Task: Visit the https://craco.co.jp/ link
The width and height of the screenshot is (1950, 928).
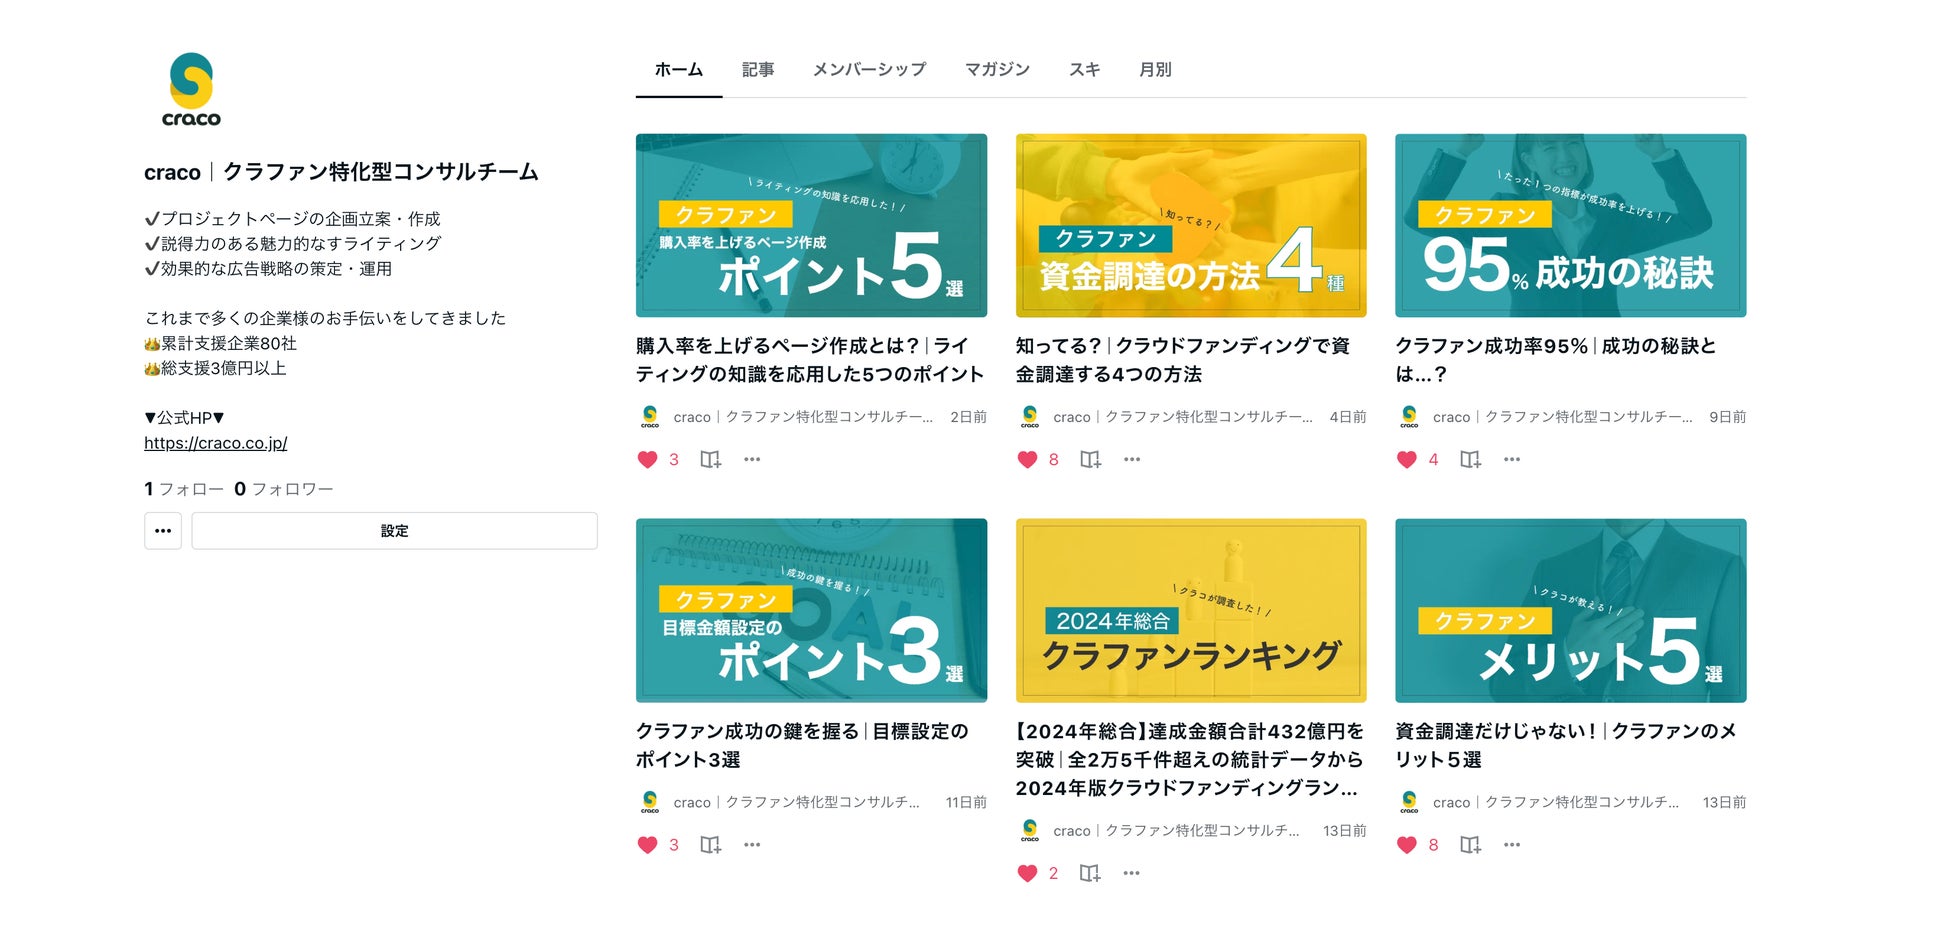Action: pos(216,443)
